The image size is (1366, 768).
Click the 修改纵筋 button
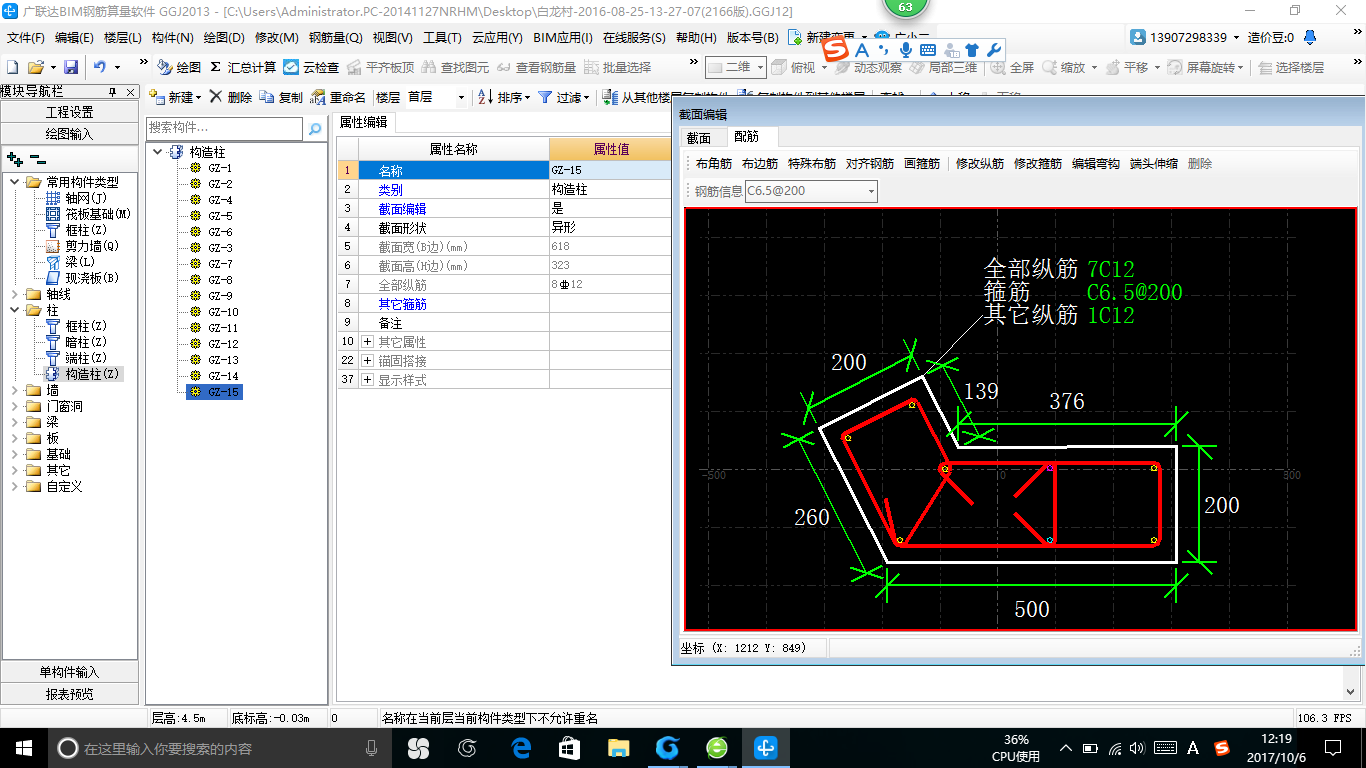[980, 163]
